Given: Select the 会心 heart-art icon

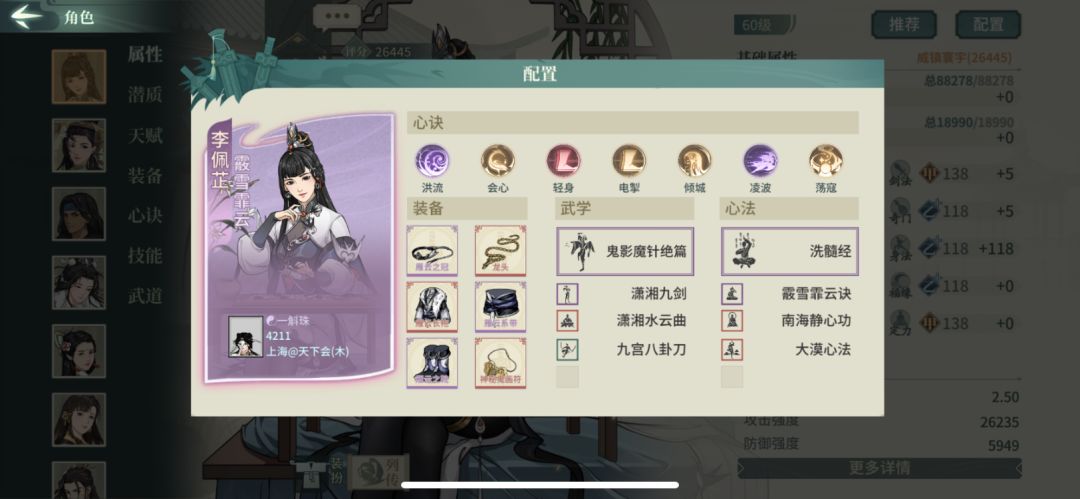Looking at the screenshot, I should (497, 161).
